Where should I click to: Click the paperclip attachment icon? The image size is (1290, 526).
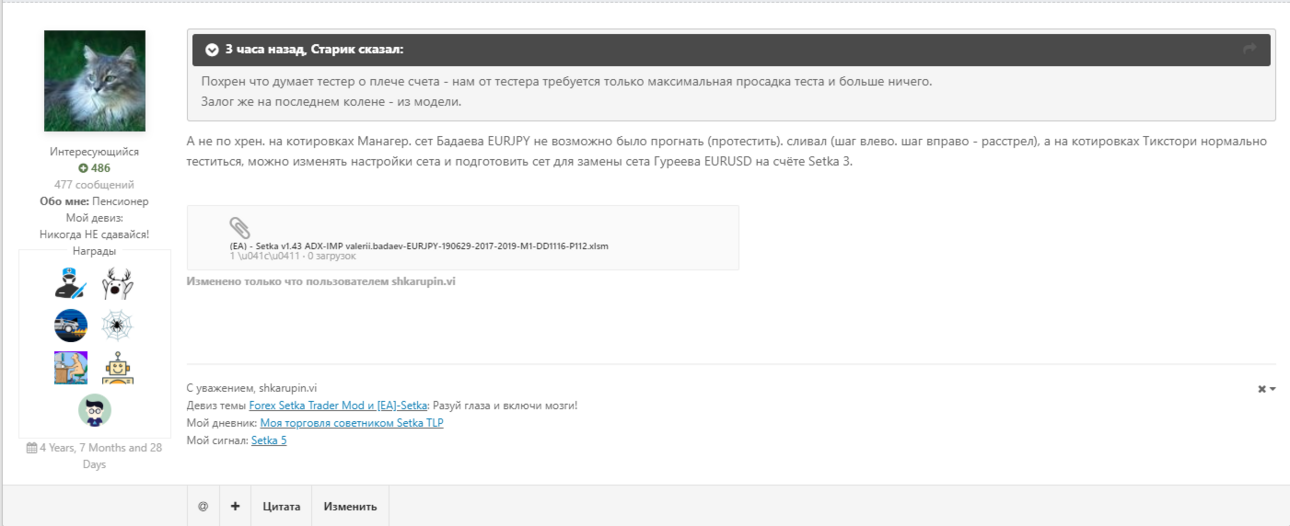tap(240, 227)
